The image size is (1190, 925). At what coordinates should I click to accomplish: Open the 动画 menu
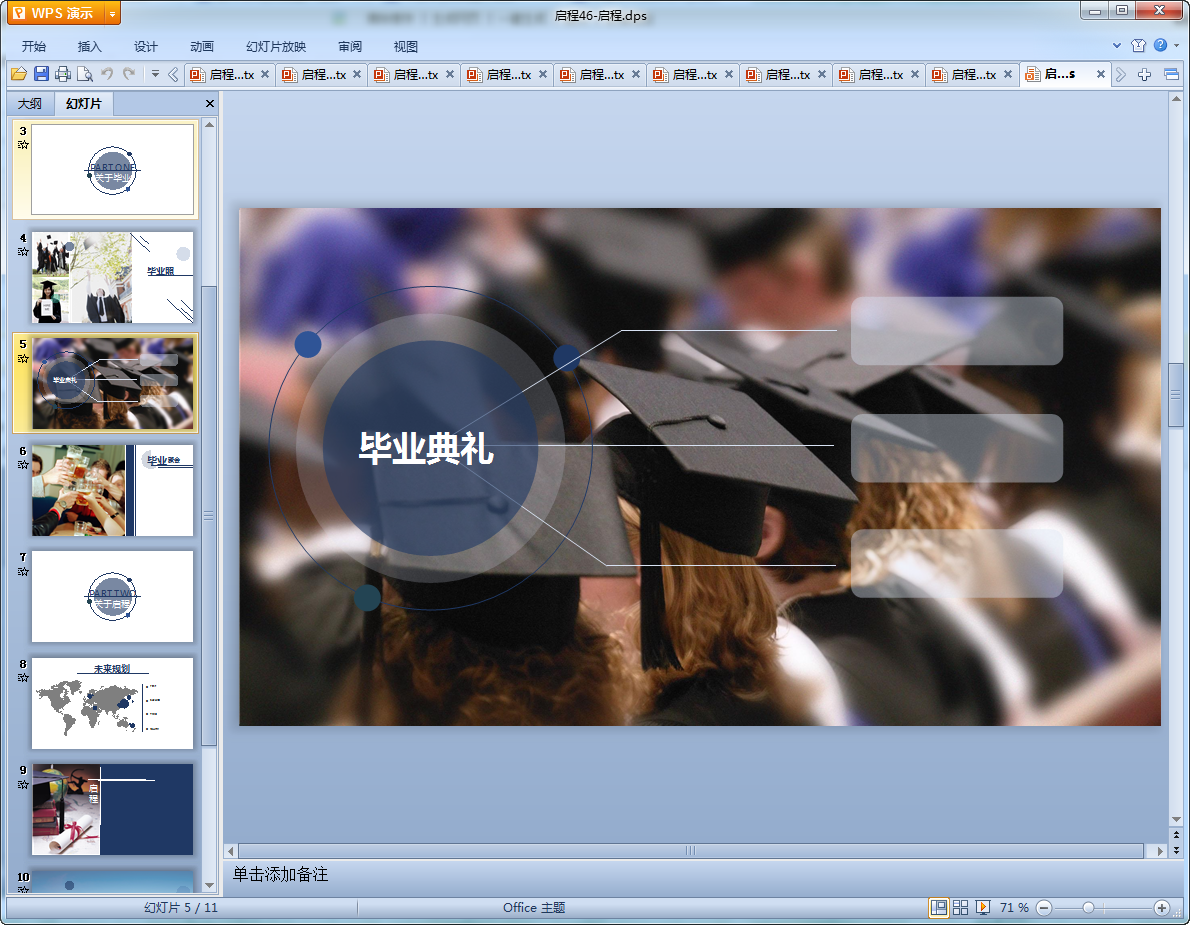(202, 46)
